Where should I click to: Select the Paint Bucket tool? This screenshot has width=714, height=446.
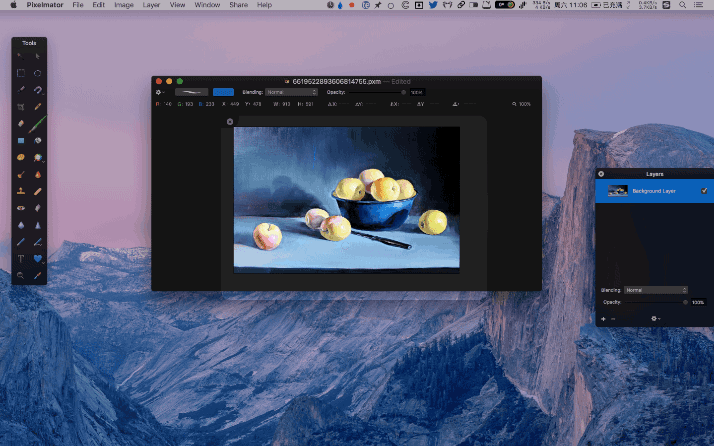tap(37, 141)
